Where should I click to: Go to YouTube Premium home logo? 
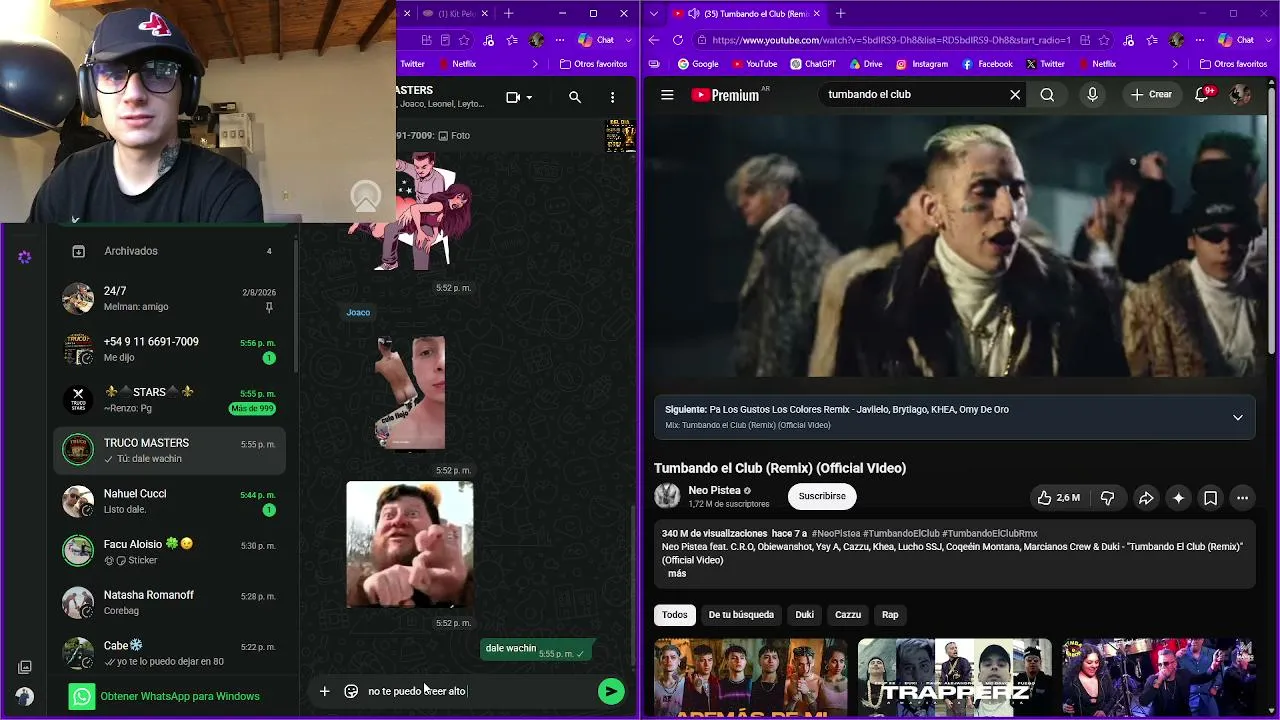(x=726, y=95)
